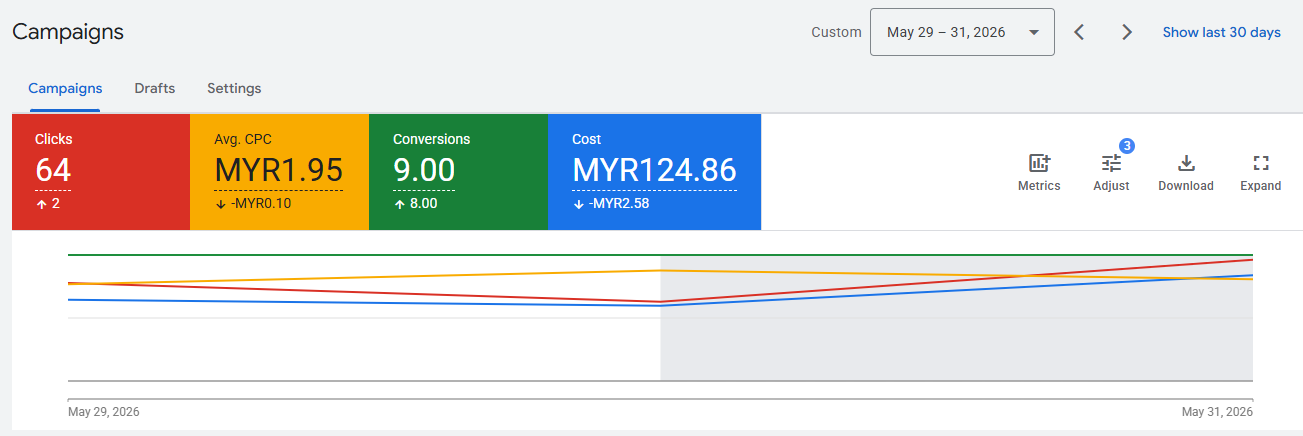
Task: Go to next date range arrow
Action: (x=1127, y=32)
